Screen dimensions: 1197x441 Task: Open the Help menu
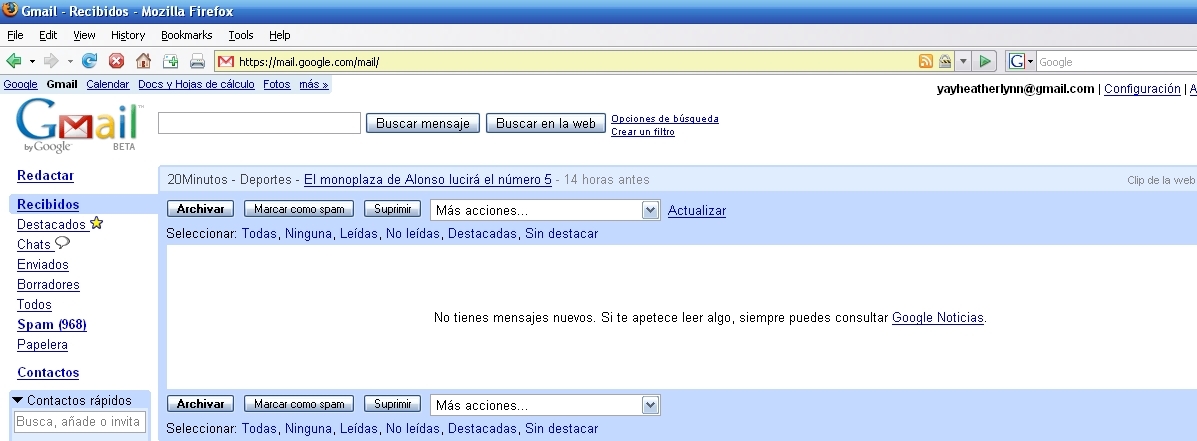pyautogui.click(x=279, y=35)
